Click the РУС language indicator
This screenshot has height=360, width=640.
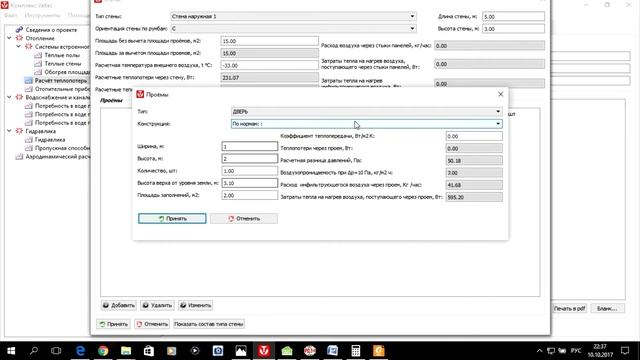tap(576, 351)
